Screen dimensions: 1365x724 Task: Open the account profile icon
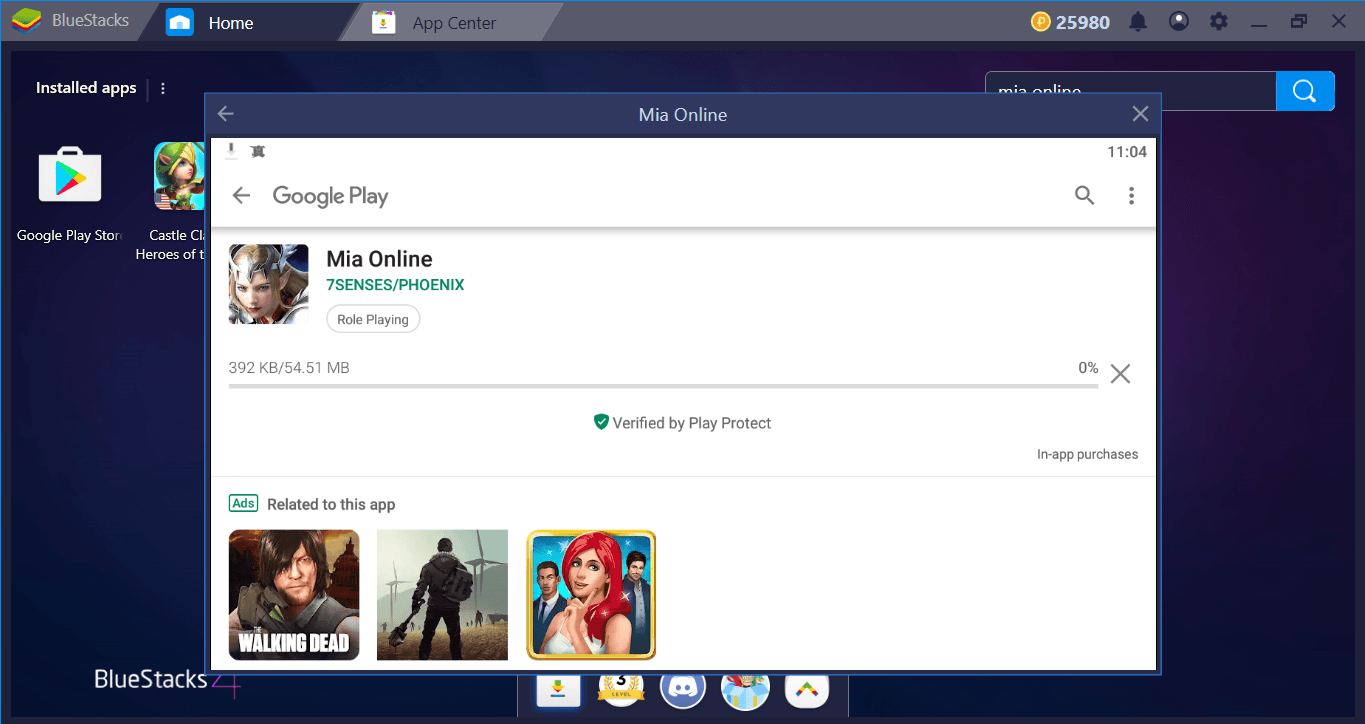[1179, 21]
